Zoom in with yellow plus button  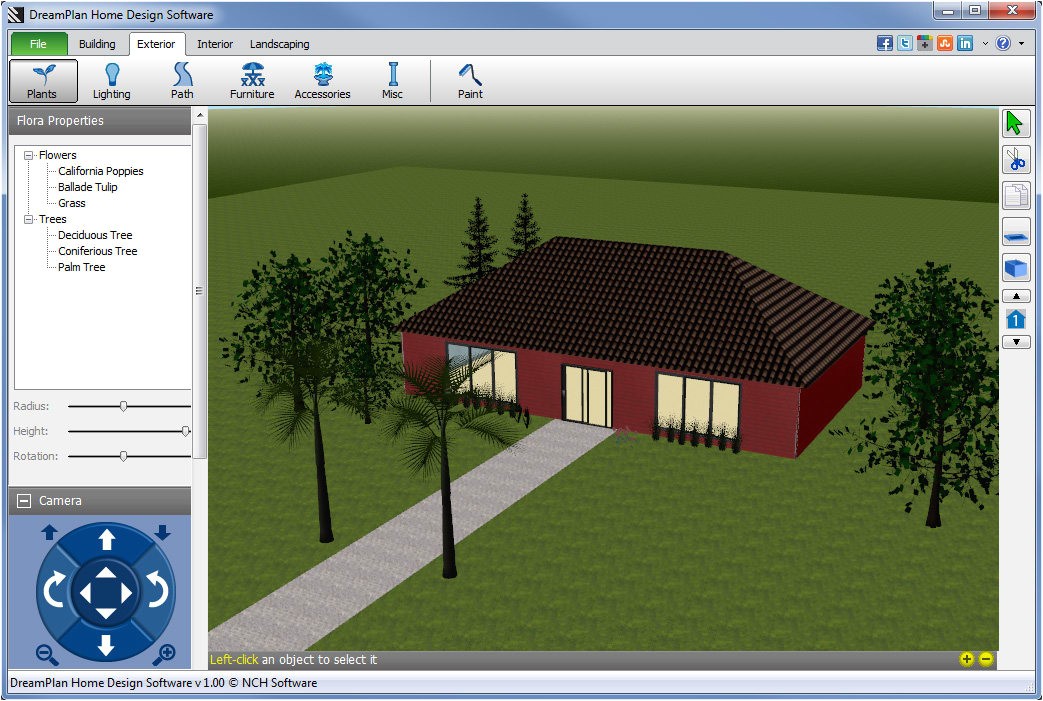pyautogui.click(x=966, y=659)
